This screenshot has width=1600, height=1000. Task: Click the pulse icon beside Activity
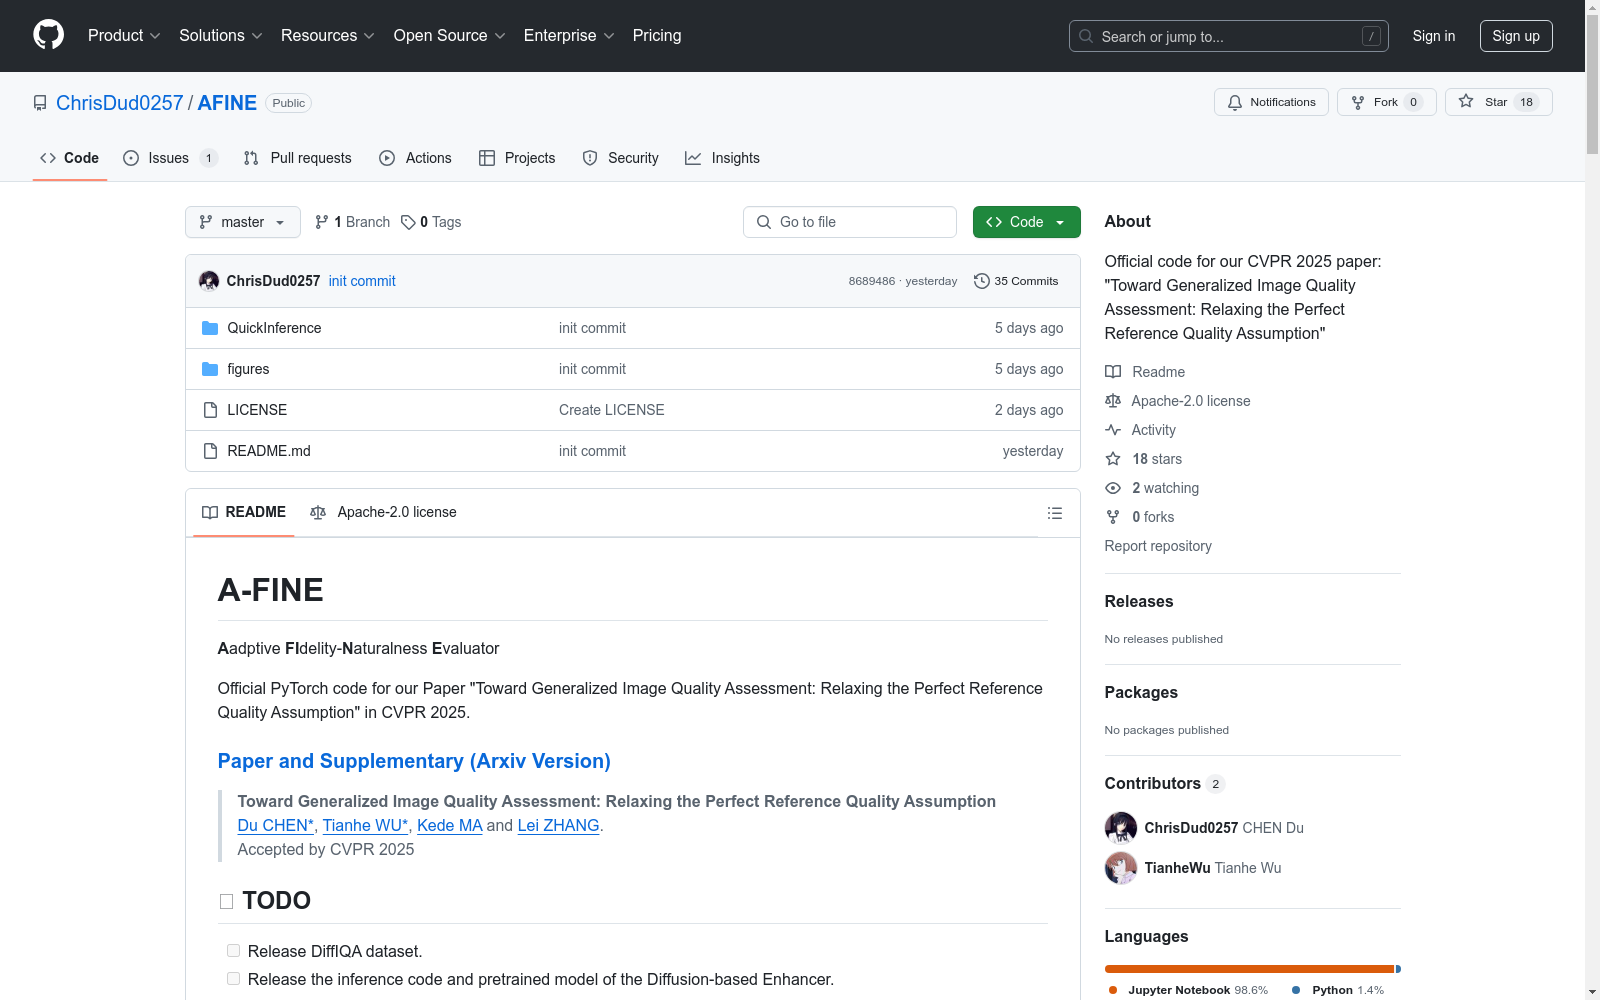click(x=1113, y=430)
